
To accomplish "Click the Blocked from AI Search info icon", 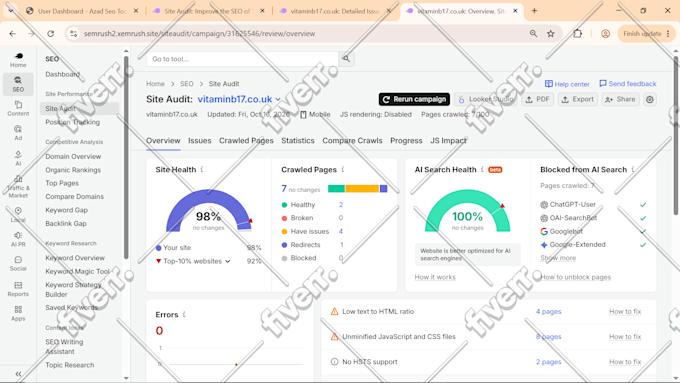I will [x=633, y=169].
